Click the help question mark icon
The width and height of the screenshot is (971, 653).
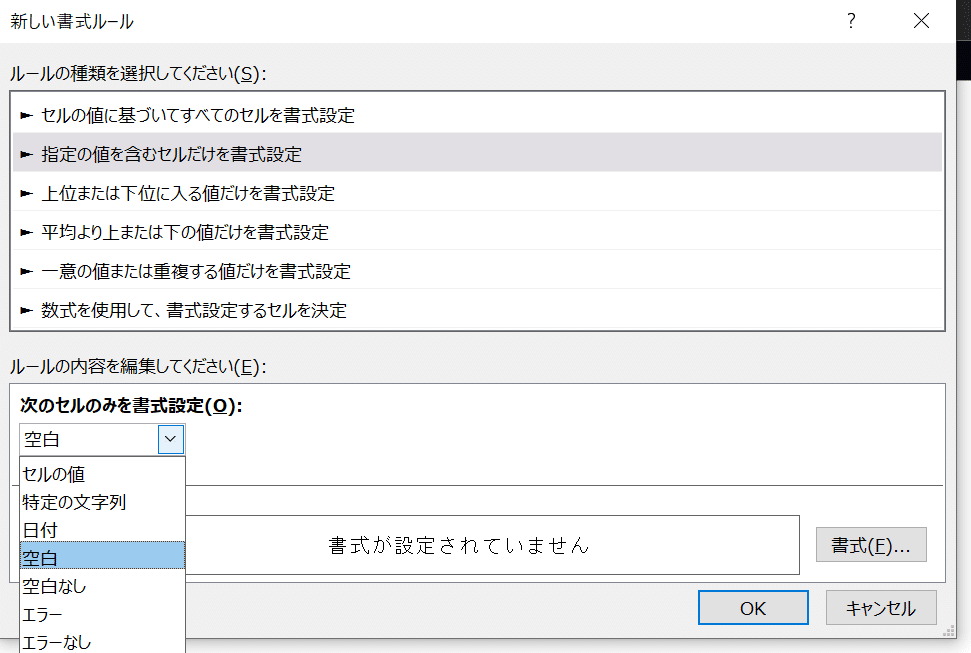[851, 21]
